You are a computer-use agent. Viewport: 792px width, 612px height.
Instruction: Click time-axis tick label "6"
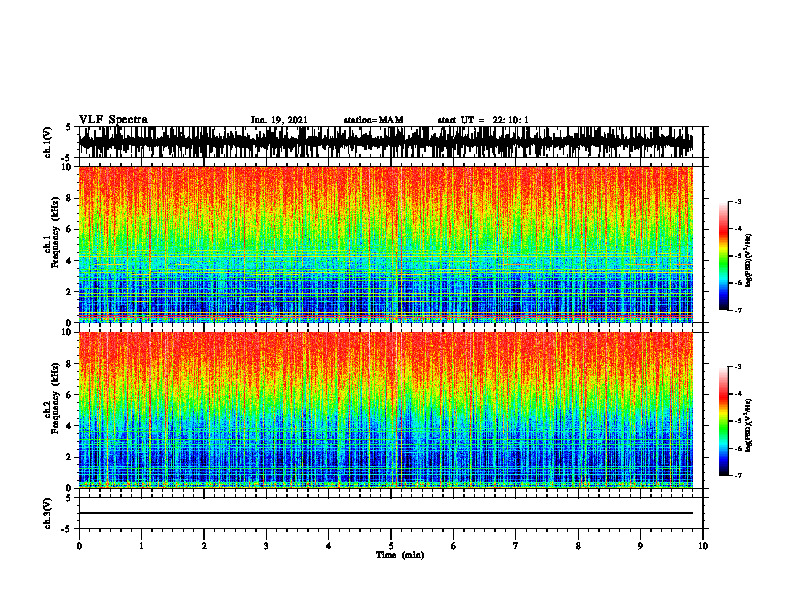coord(454,546)
